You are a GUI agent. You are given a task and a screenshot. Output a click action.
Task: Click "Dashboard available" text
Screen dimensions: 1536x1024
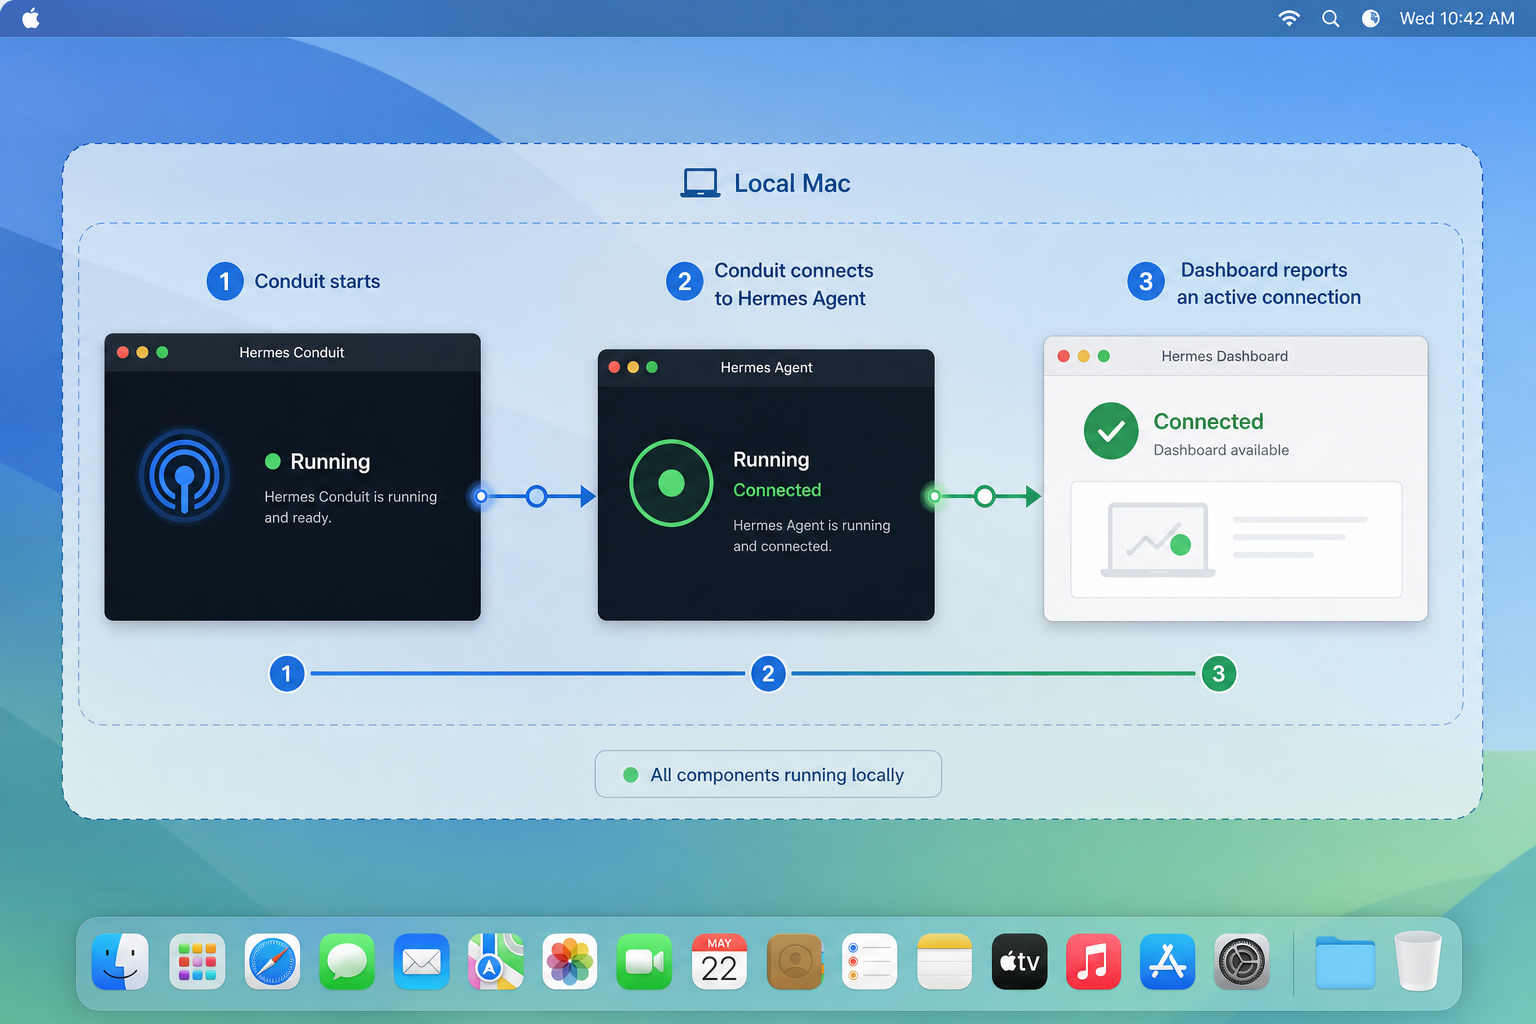point(1221,450)
